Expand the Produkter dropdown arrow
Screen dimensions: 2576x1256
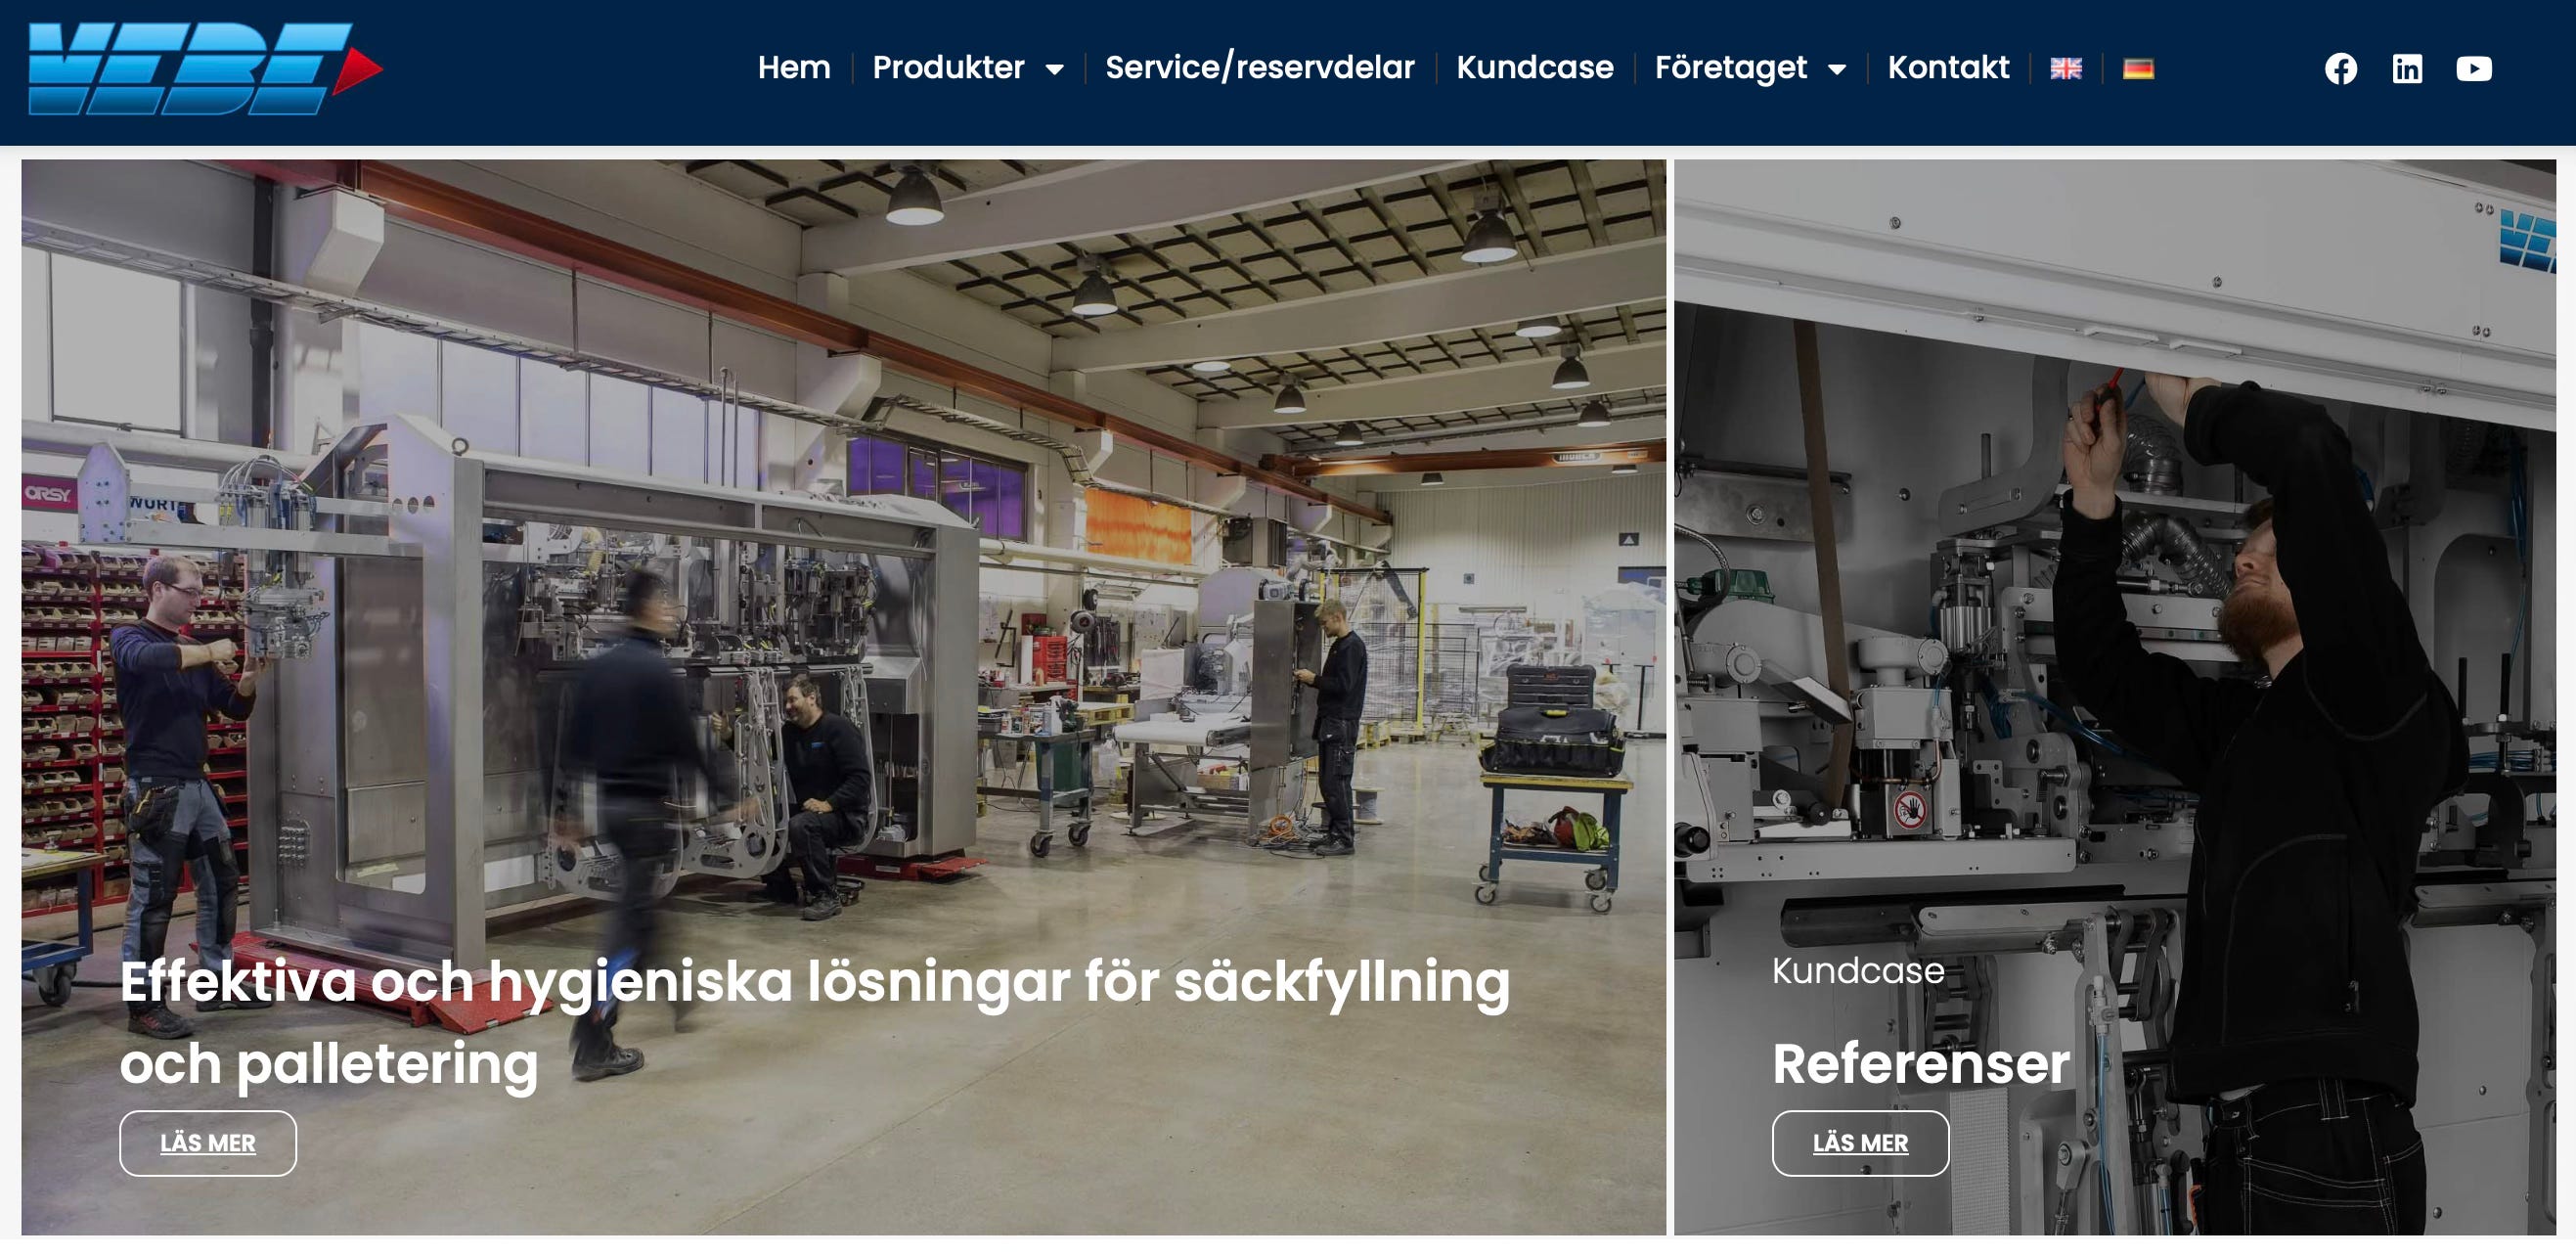coord(1054,69)
